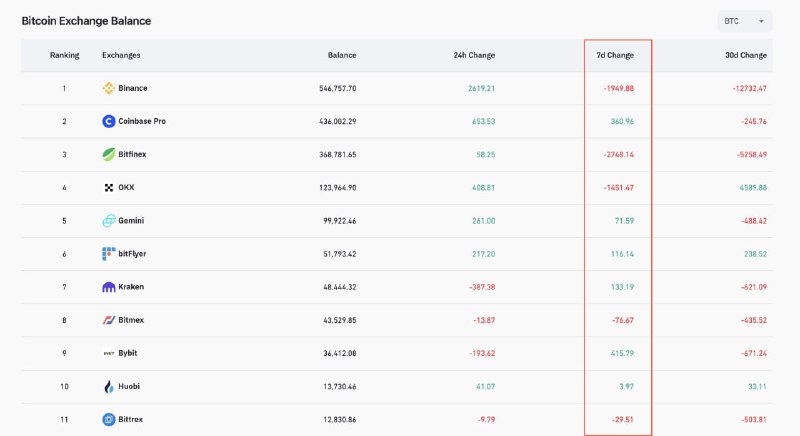This screenshot has width=800, height=436.
Task: Click Coinbase Pro 24h change 653.53
Action: pyautogui.click(x=484, y=121)
